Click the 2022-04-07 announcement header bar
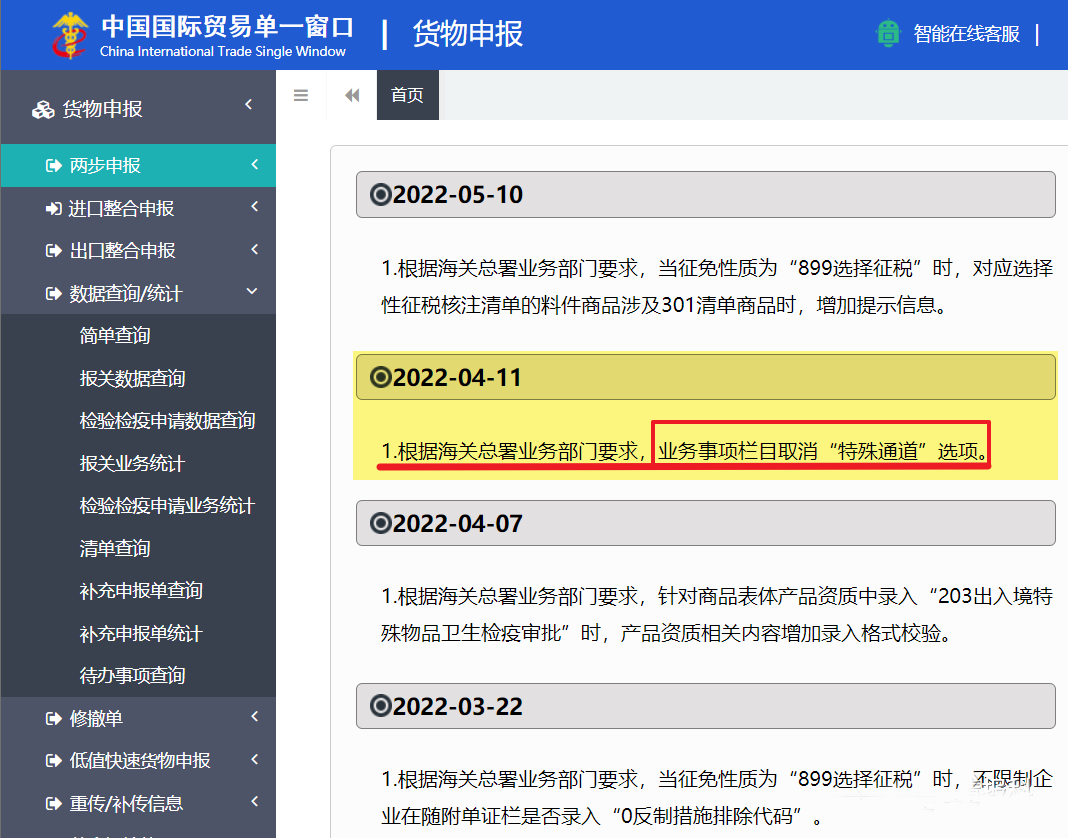1068x838 pixels. [x=705, y=523]
